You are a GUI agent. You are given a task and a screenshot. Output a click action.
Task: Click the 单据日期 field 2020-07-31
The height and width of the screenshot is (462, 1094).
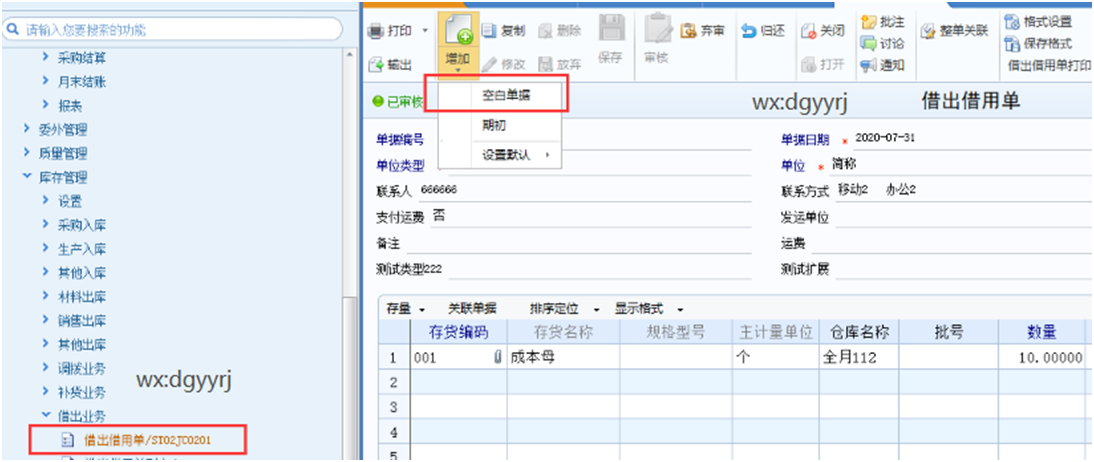(x=973, y=137)
